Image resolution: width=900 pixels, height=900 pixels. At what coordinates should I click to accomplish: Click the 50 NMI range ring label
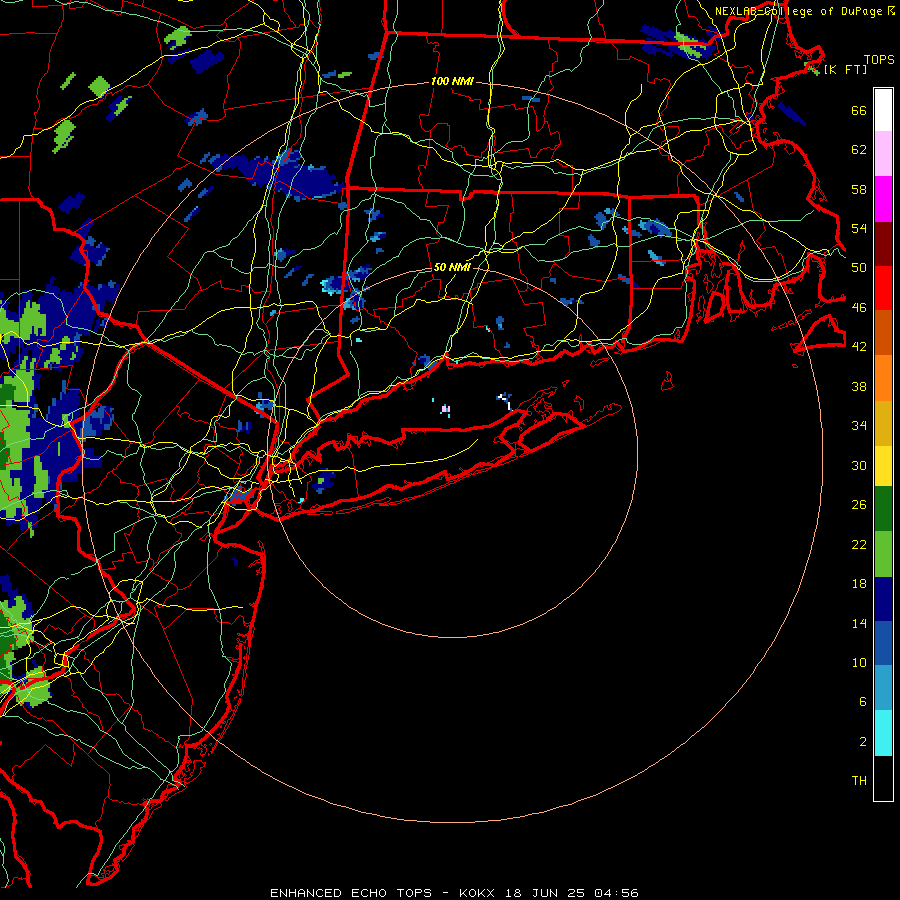point(452,267)
